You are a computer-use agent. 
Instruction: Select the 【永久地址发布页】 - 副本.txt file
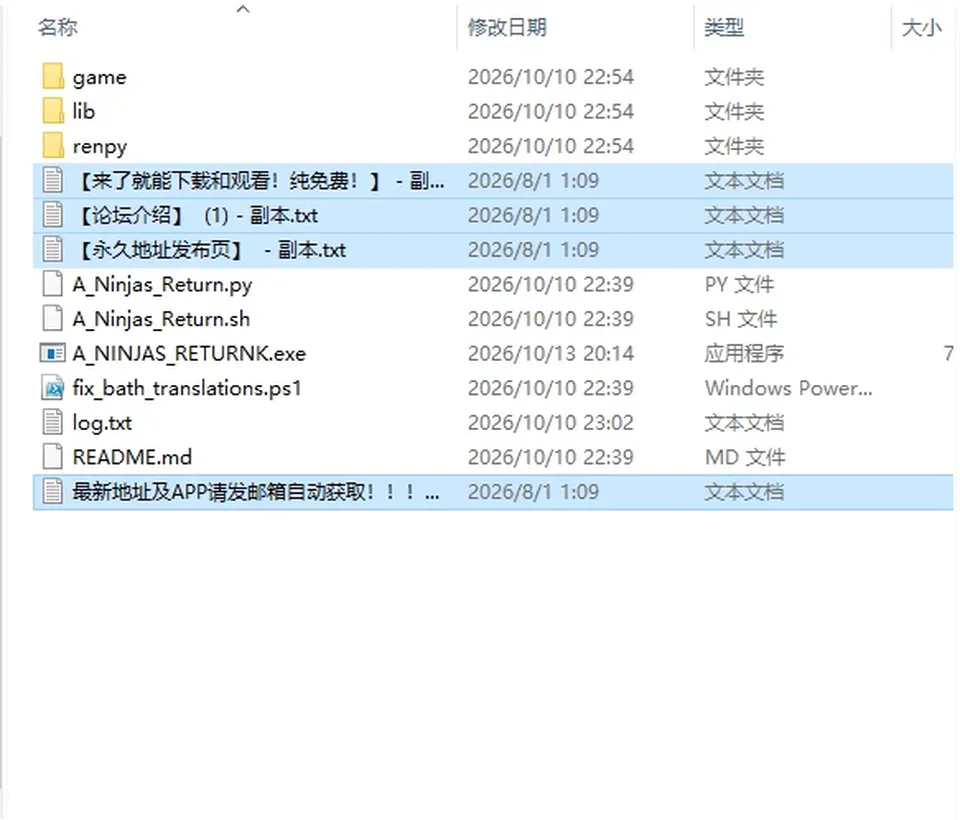(493, 250)
